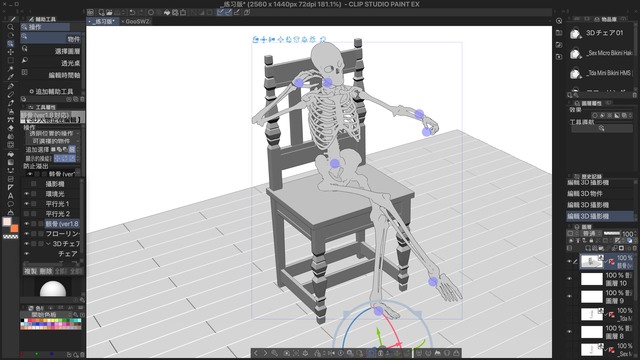Hide 圖層 10 layer eye icon

(x=569, y=279)
